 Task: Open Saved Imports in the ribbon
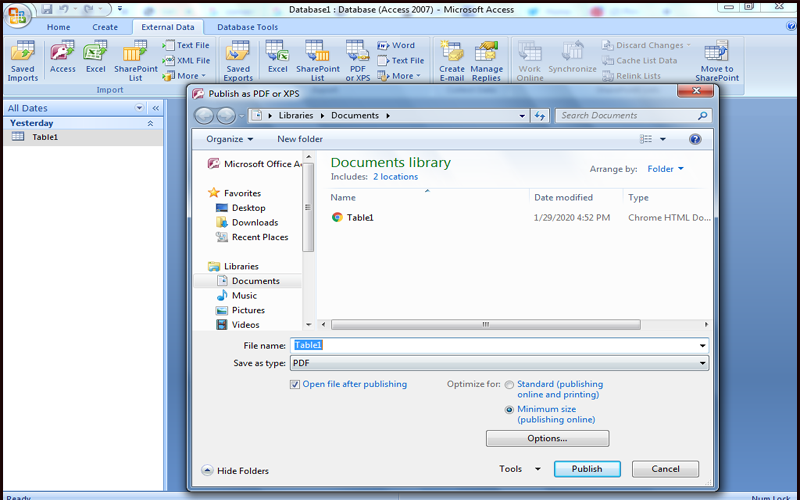tap(22, 61)
